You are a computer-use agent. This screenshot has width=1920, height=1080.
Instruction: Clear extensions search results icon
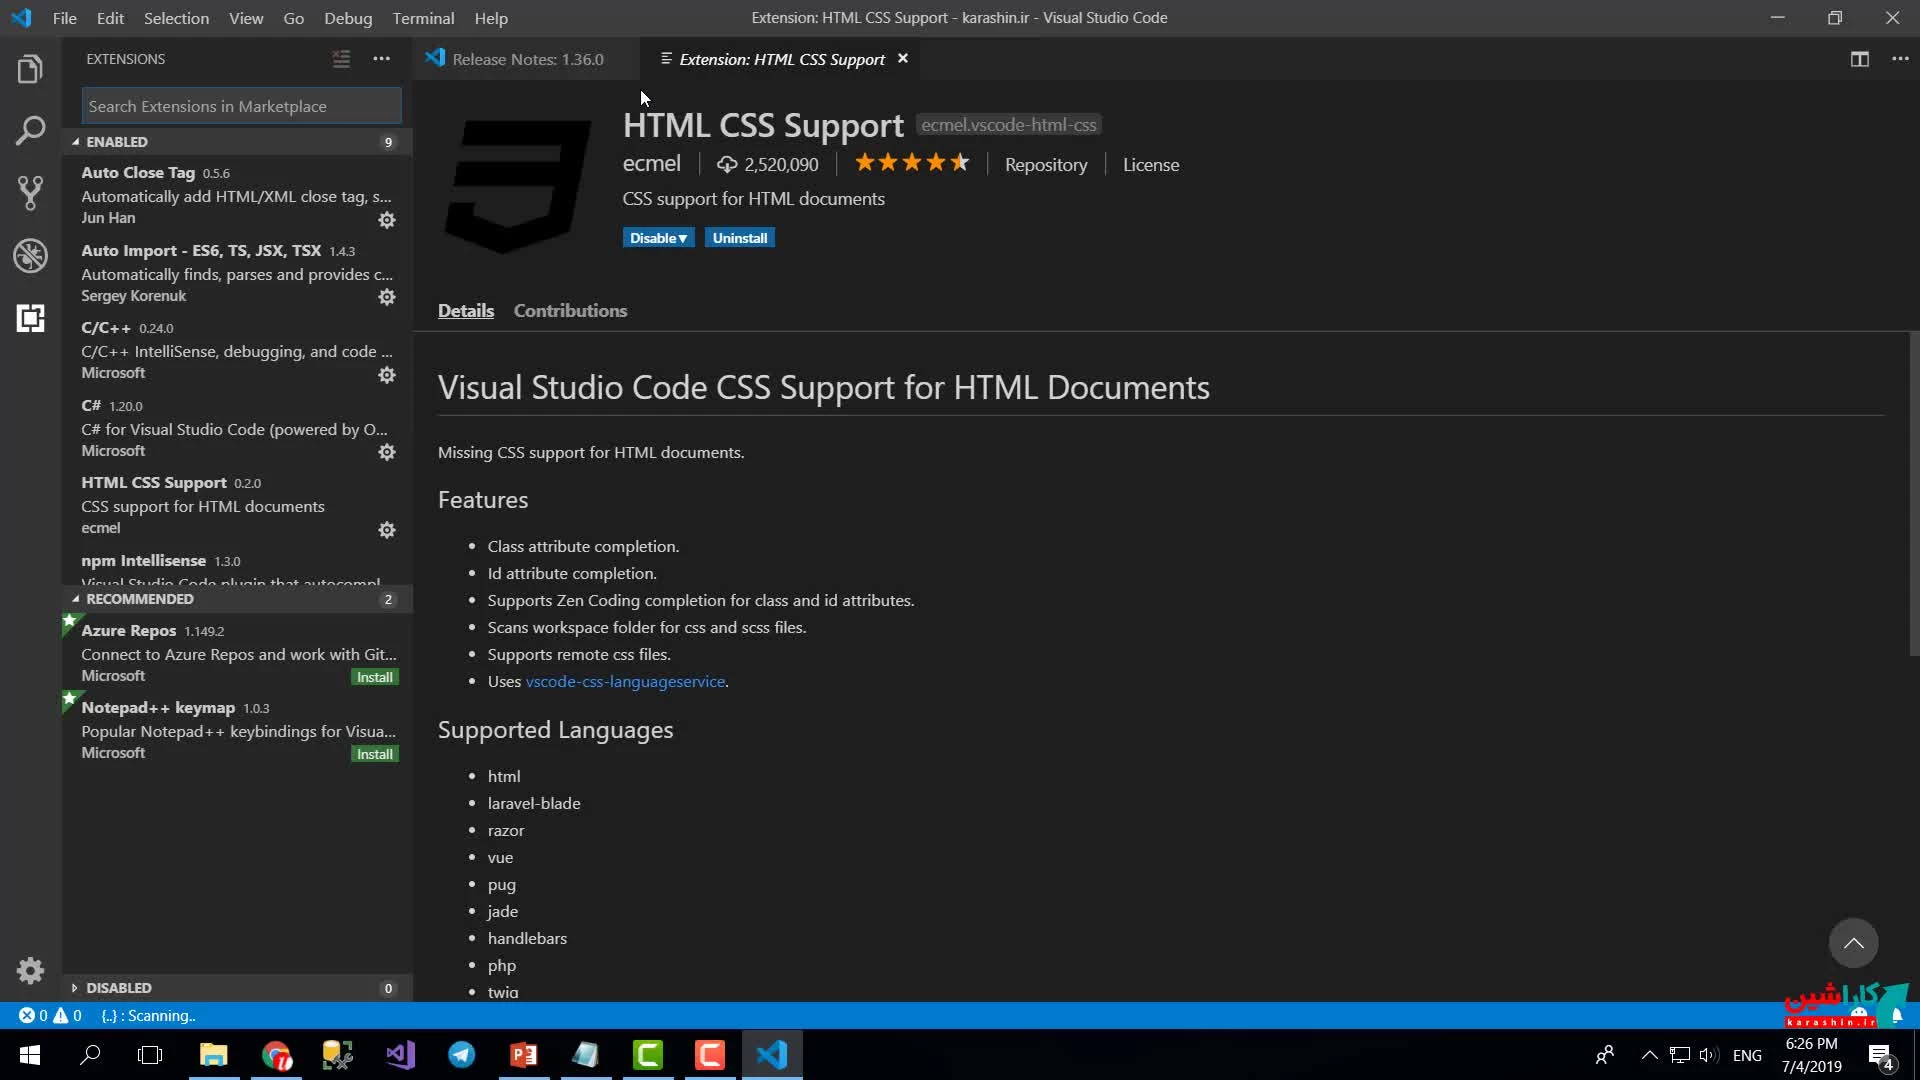[x=341, y=59]
